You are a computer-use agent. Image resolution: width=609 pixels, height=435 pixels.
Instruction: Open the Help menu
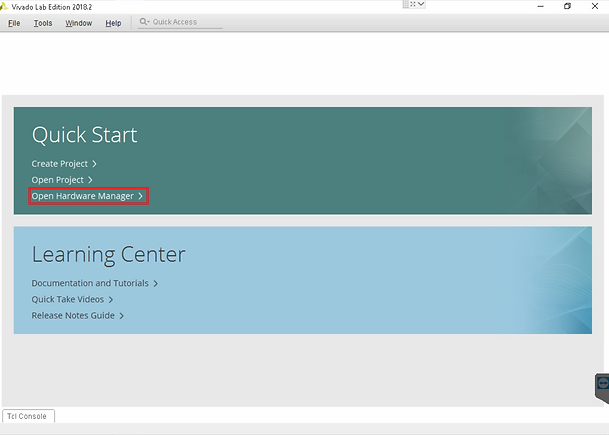tap(113, 23)
